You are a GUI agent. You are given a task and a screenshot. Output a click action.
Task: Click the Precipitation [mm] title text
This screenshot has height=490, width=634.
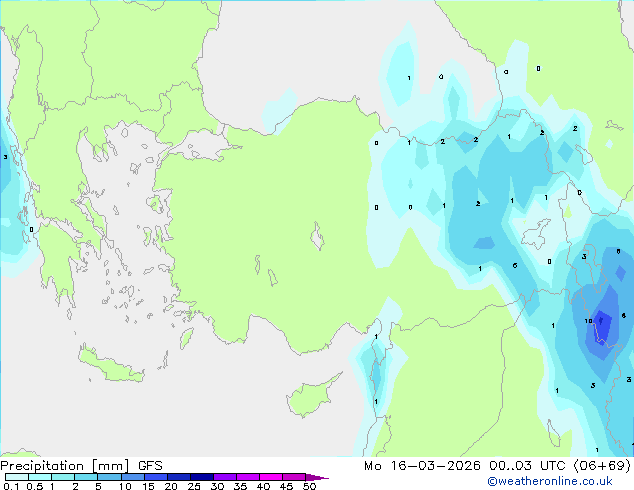(65, 466)
